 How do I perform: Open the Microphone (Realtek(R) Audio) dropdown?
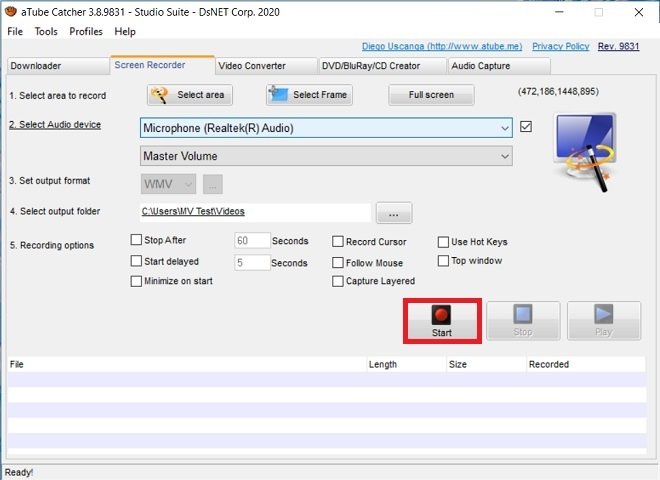[326, 128]
